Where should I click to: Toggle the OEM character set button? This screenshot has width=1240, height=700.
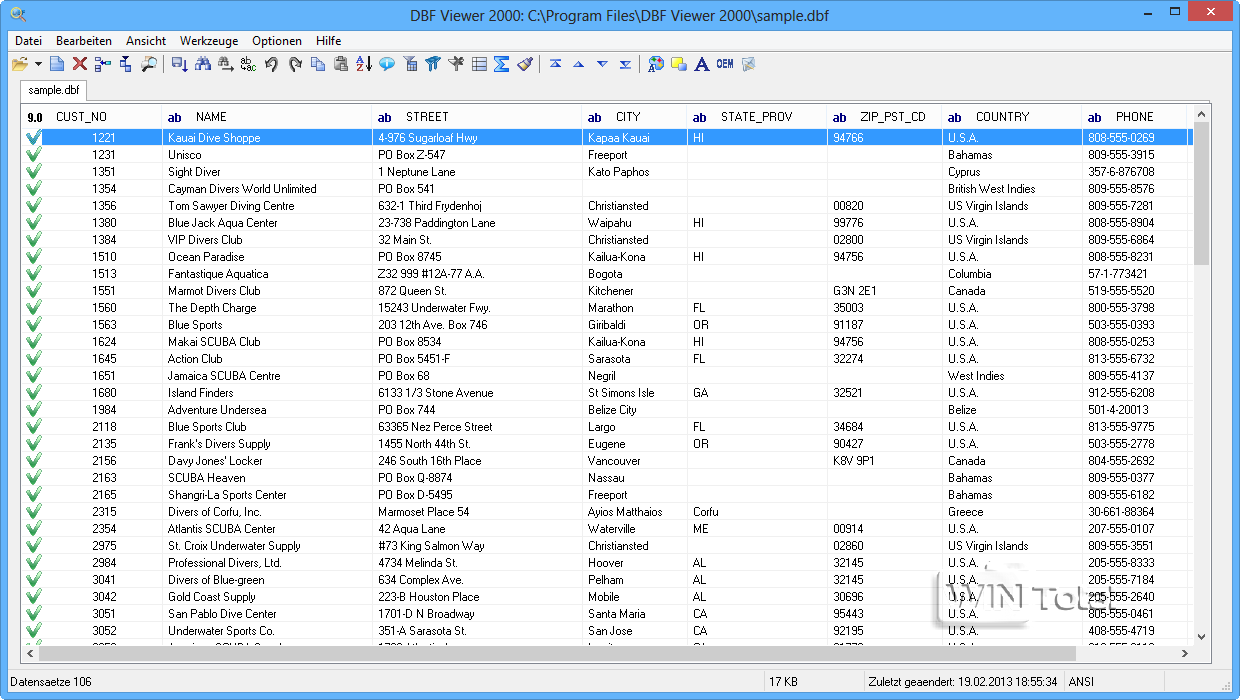724,64
